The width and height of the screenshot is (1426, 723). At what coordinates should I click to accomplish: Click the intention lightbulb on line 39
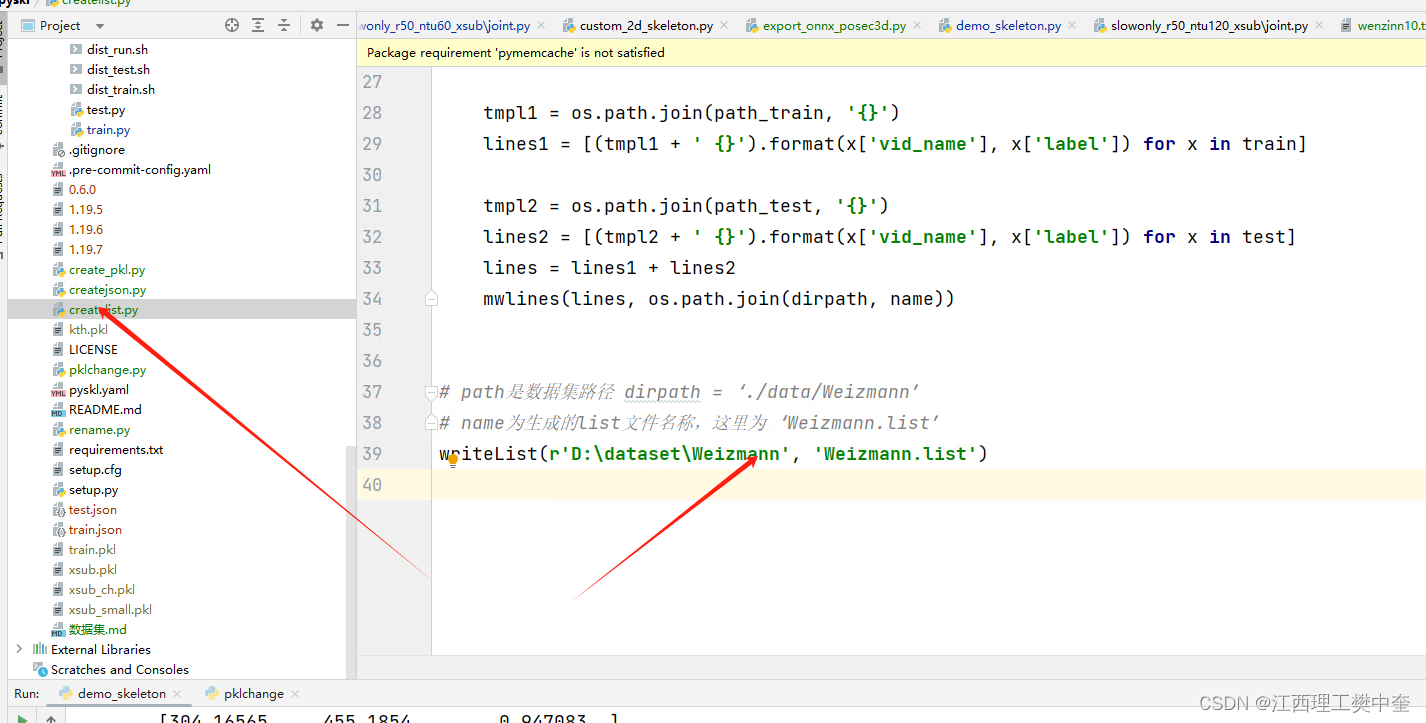[453, 460]
